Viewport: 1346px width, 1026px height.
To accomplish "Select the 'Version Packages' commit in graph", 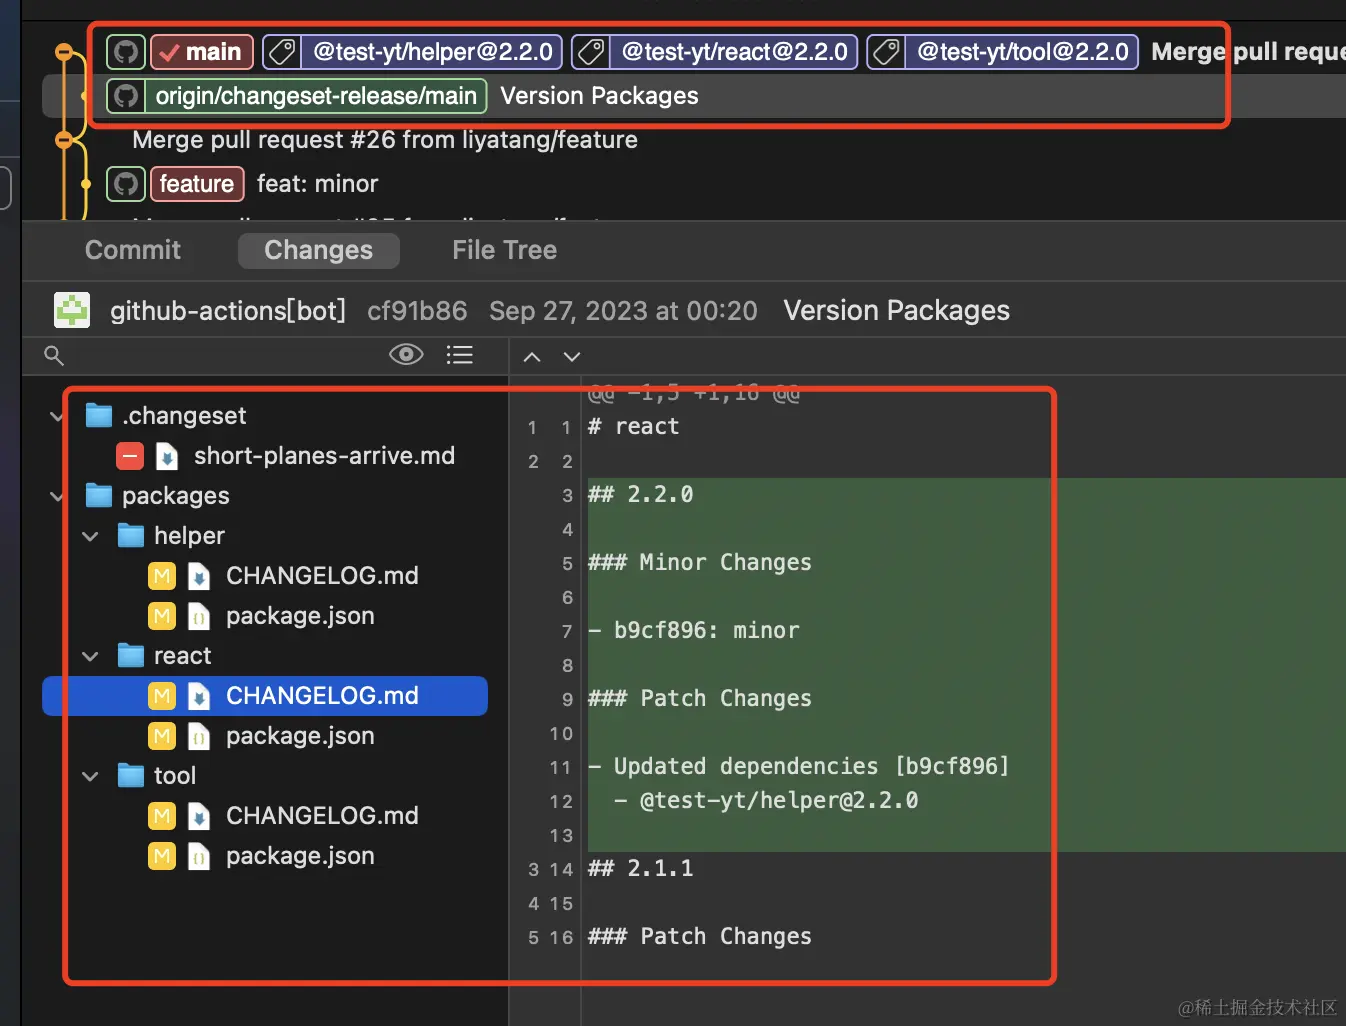I will pos(599,96).
